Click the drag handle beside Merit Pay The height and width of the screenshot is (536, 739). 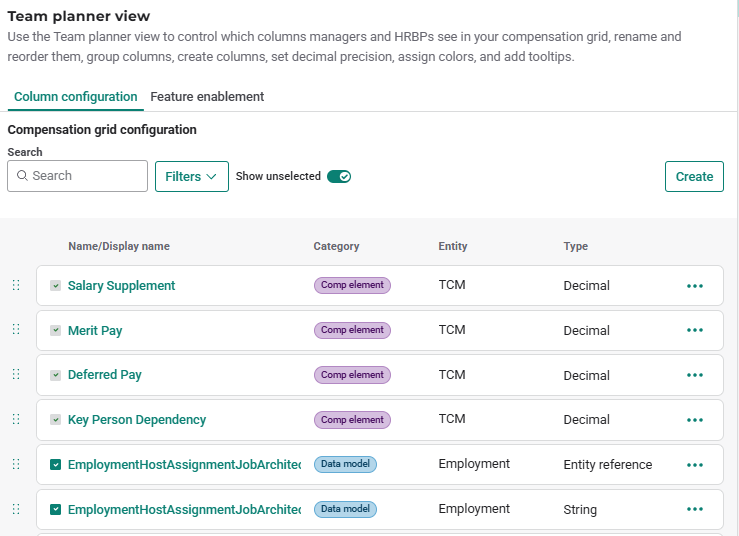coord(16,330)
